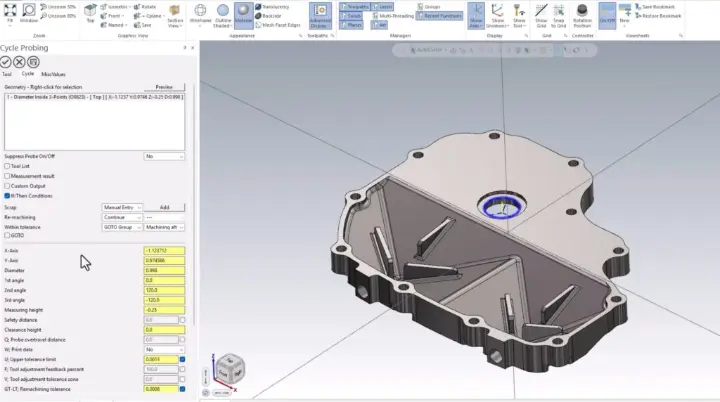720x402 pixels.
Task: Click the Rotation Position controller icon
Action: pyautogui.click(x=583, y=13)
